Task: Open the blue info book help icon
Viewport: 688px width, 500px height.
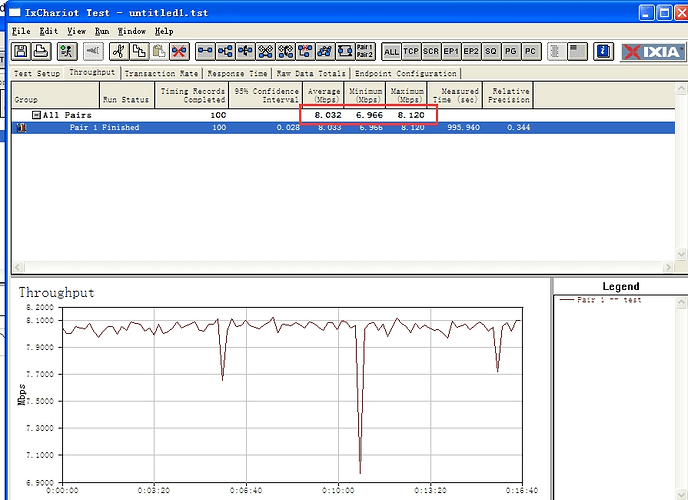Action: [603, 51]
